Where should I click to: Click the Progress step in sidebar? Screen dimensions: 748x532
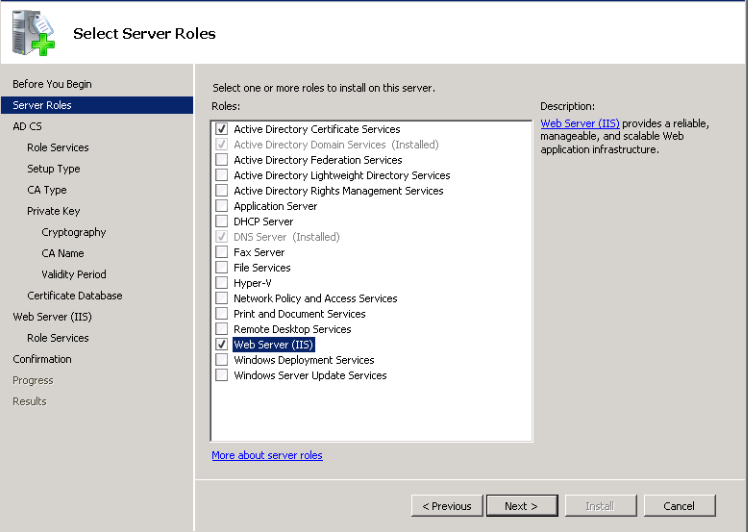click(x=32, y=380)
